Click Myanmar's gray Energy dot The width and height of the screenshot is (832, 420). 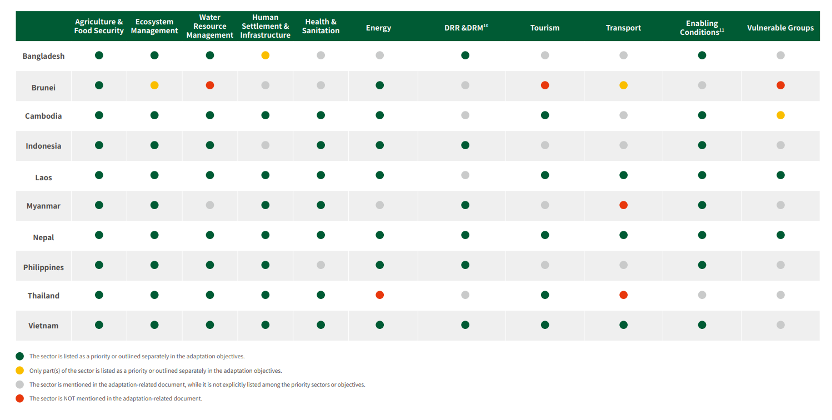point(379,205)
